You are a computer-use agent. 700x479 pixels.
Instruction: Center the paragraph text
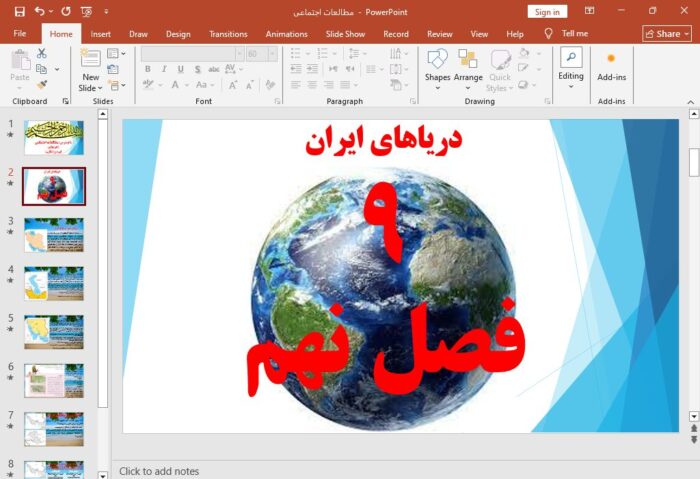tap(312, 84)
